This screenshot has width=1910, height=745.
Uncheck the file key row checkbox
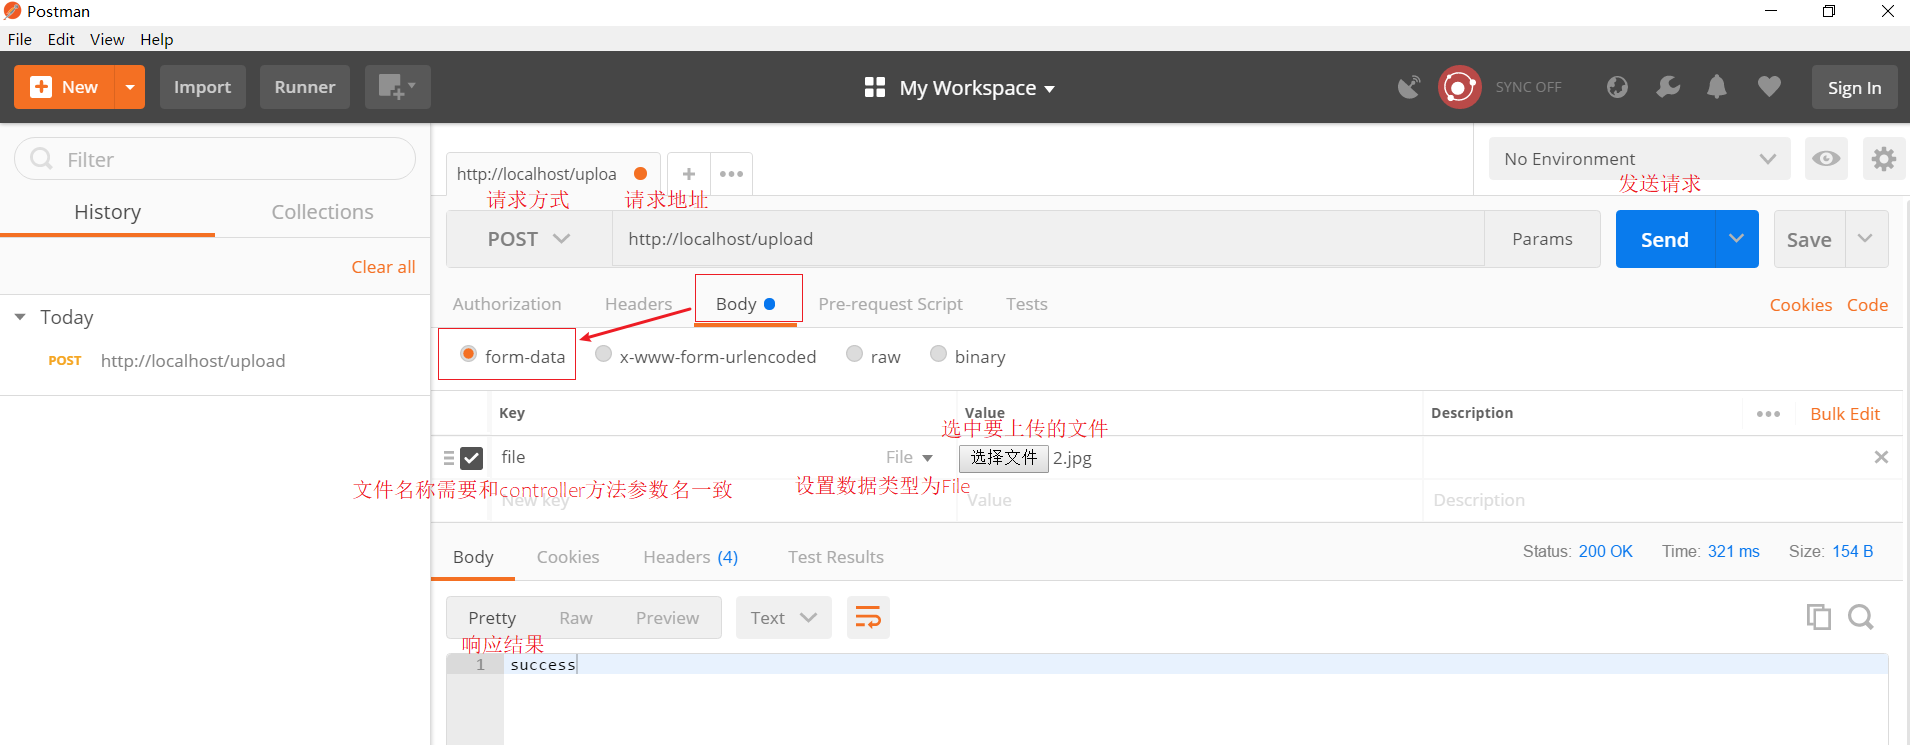click(x=472, y=458)
